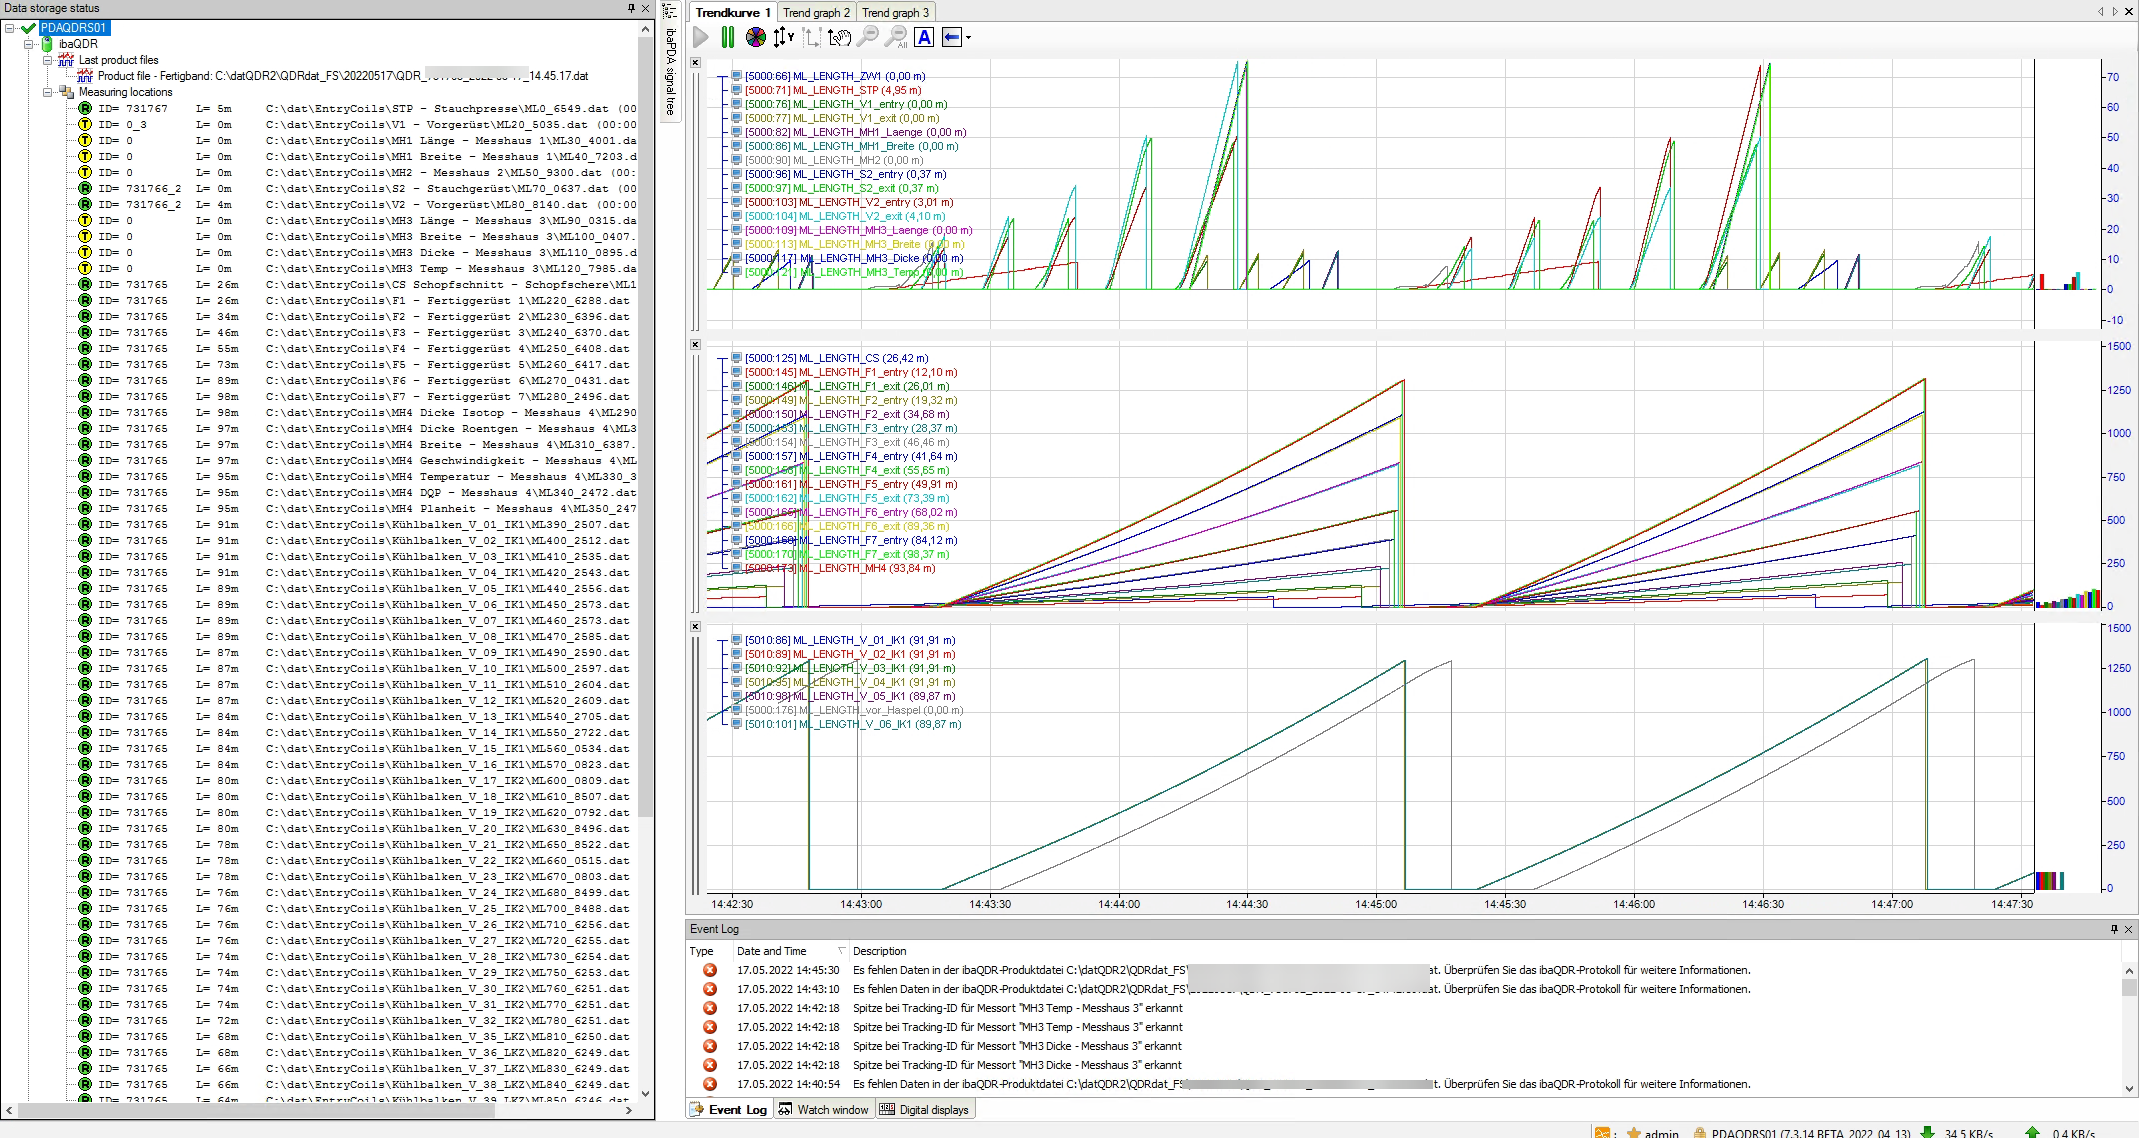The height and width of the screenshot is (1138, 2139).
Task: Toggle the blue A text legend button
Action: click(x=924, y=38)
